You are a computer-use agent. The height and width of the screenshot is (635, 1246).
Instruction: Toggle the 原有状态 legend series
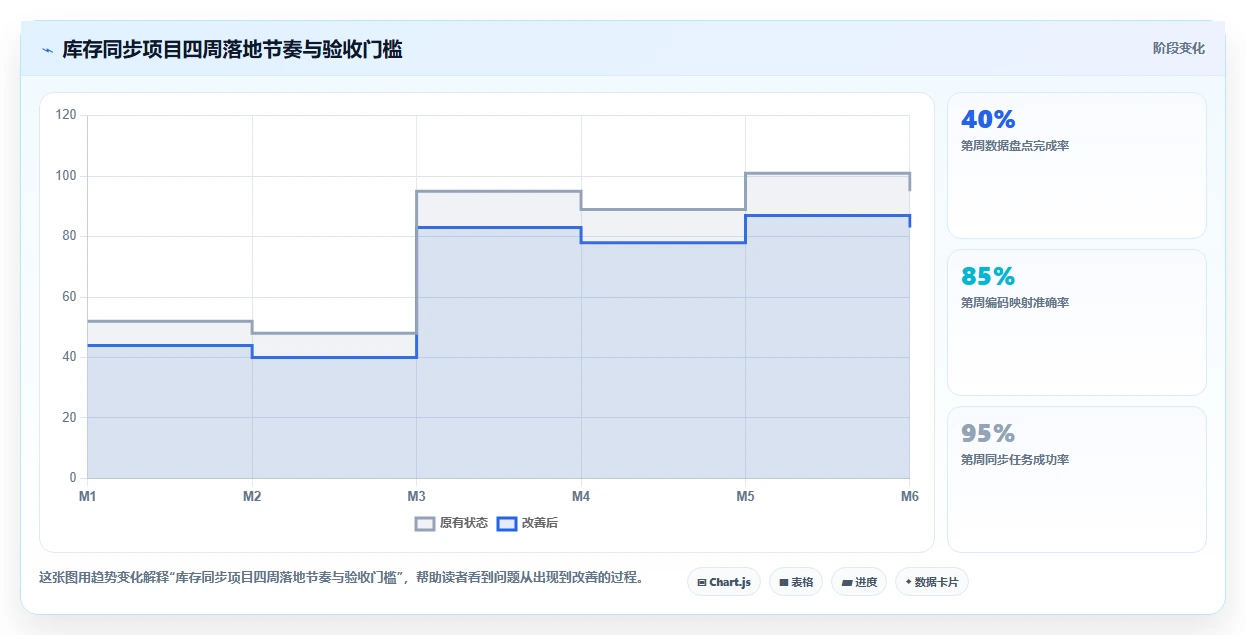tap(451, 523)
